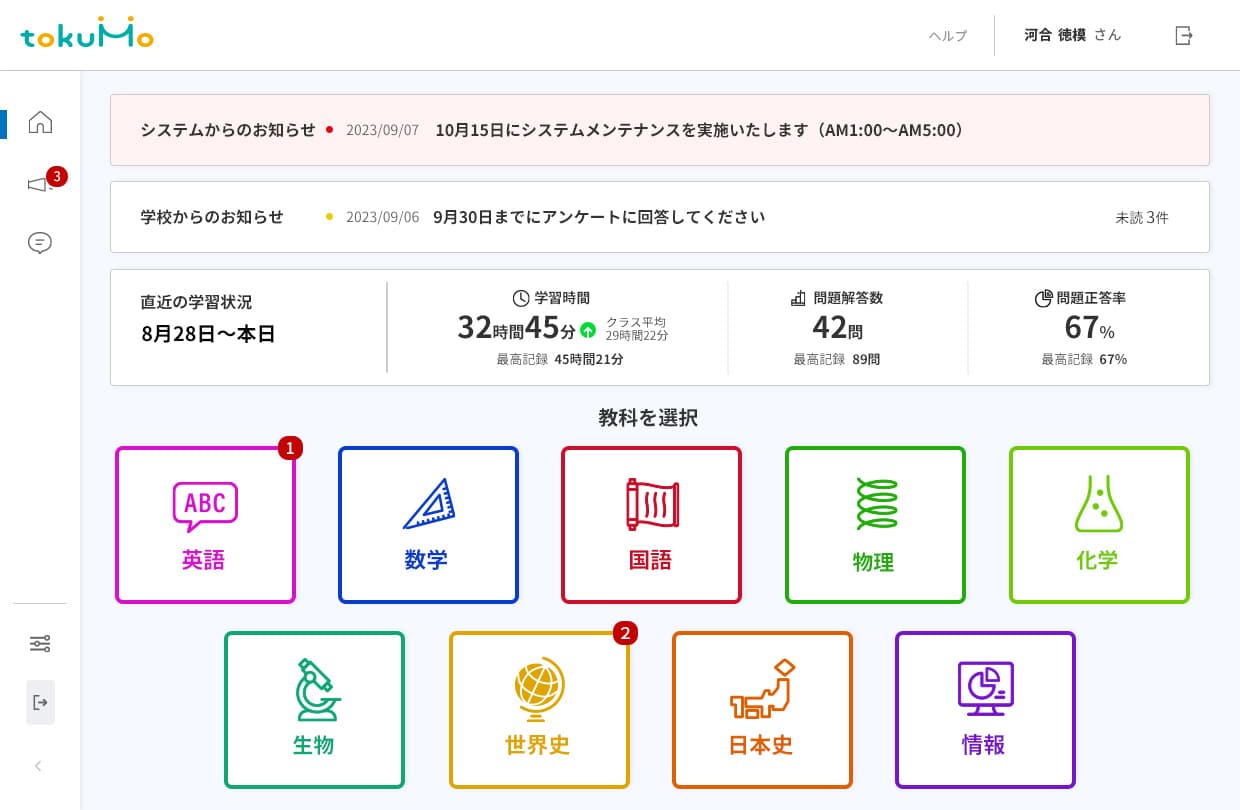Select Home in the left sidebar
This screenshot has height=810, width=1240.
click(40, 121)
